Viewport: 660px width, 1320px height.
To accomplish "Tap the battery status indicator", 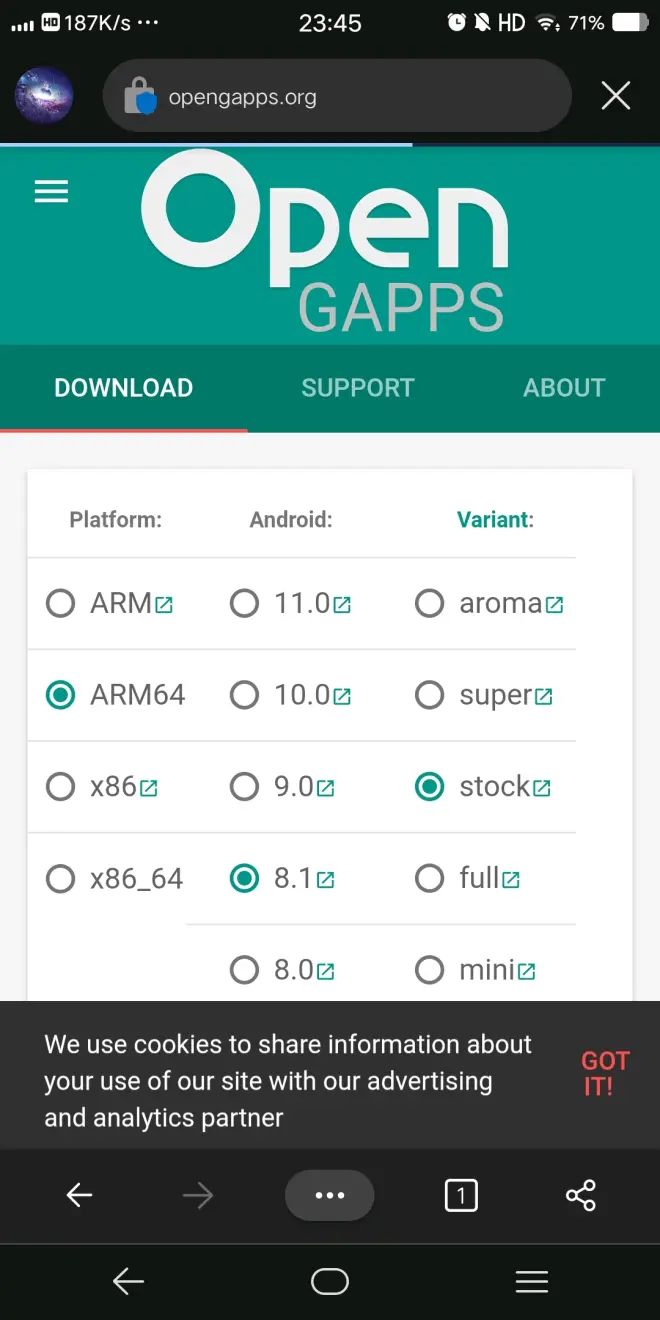I will pos(630,22).
